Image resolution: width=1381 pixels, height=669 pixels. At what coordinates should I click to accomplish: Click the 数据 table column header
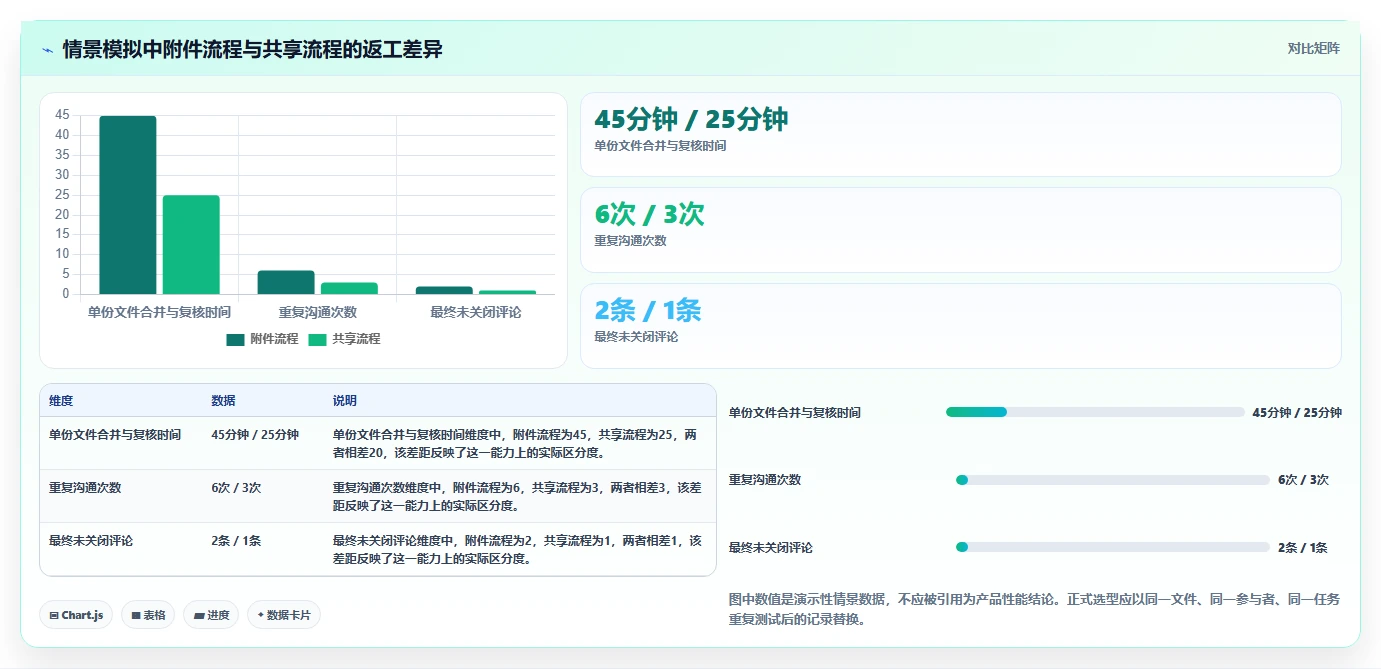[223, 401]
